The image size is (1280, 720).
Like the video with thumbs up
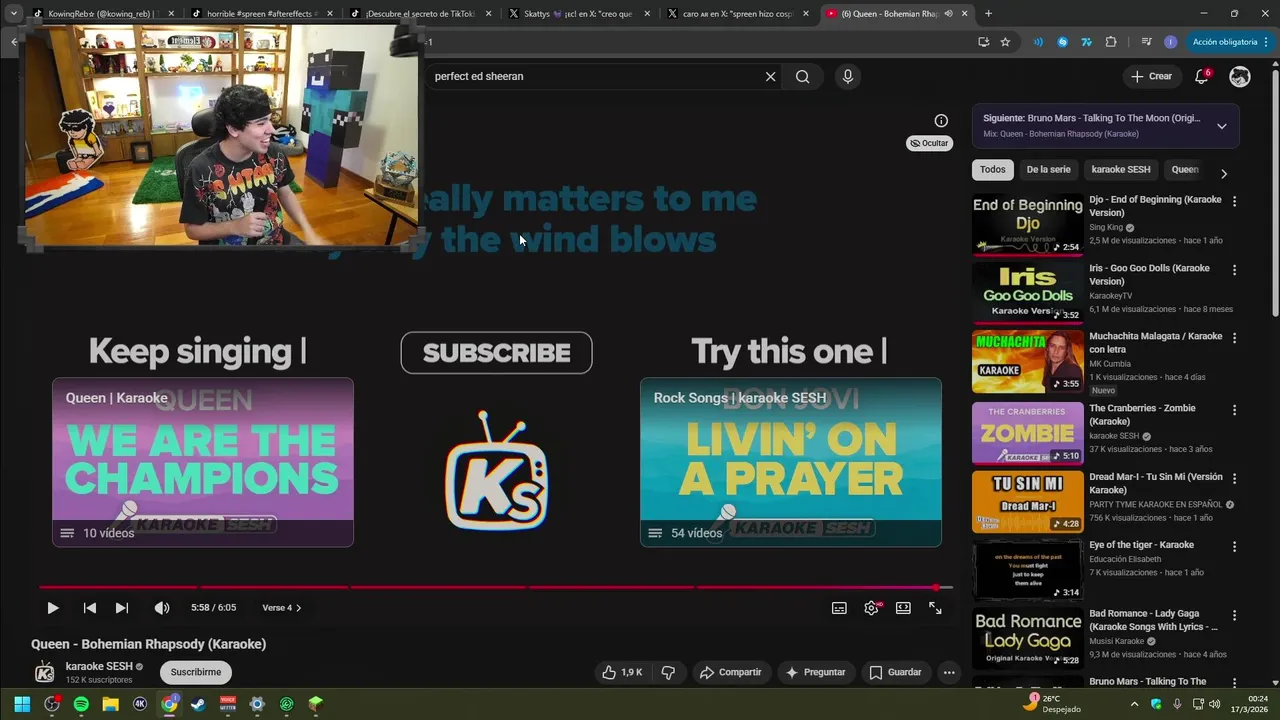[x=623, y=672]
